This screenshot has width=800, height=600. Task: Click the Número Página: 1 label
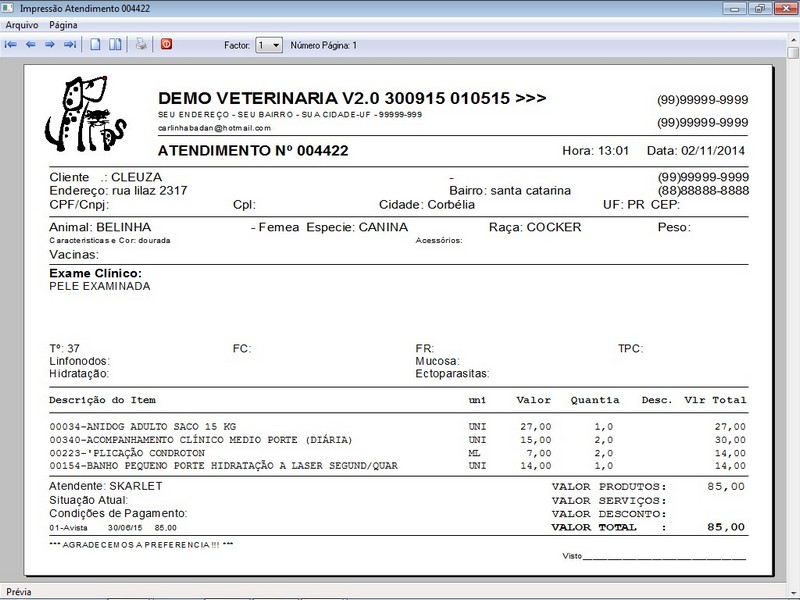click(324, 45)
